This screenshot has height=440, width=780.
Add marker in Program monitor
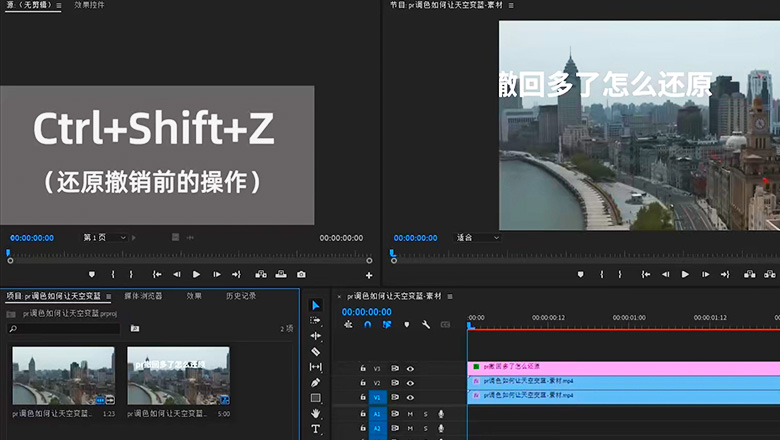[x=581, y=274]
